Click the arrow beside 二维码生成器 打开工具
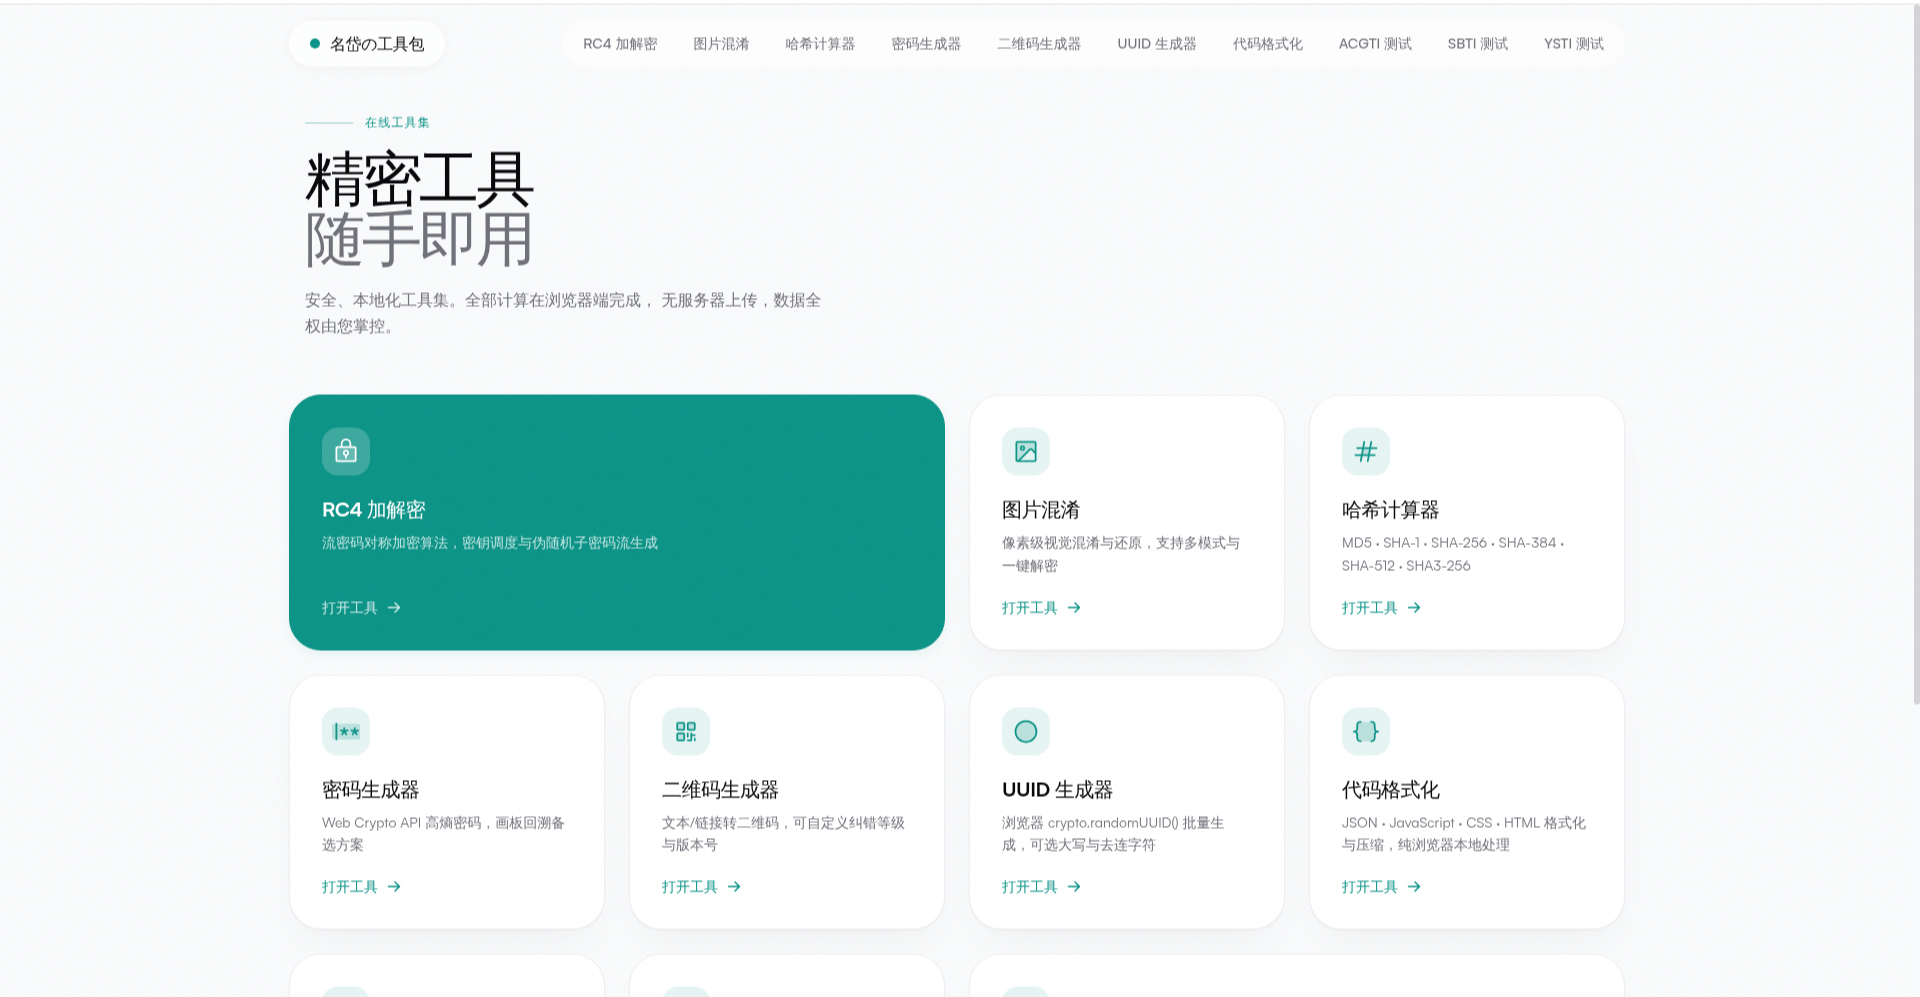The height and width of the screenshot is (997, 1920). click(x=734, y=886)
